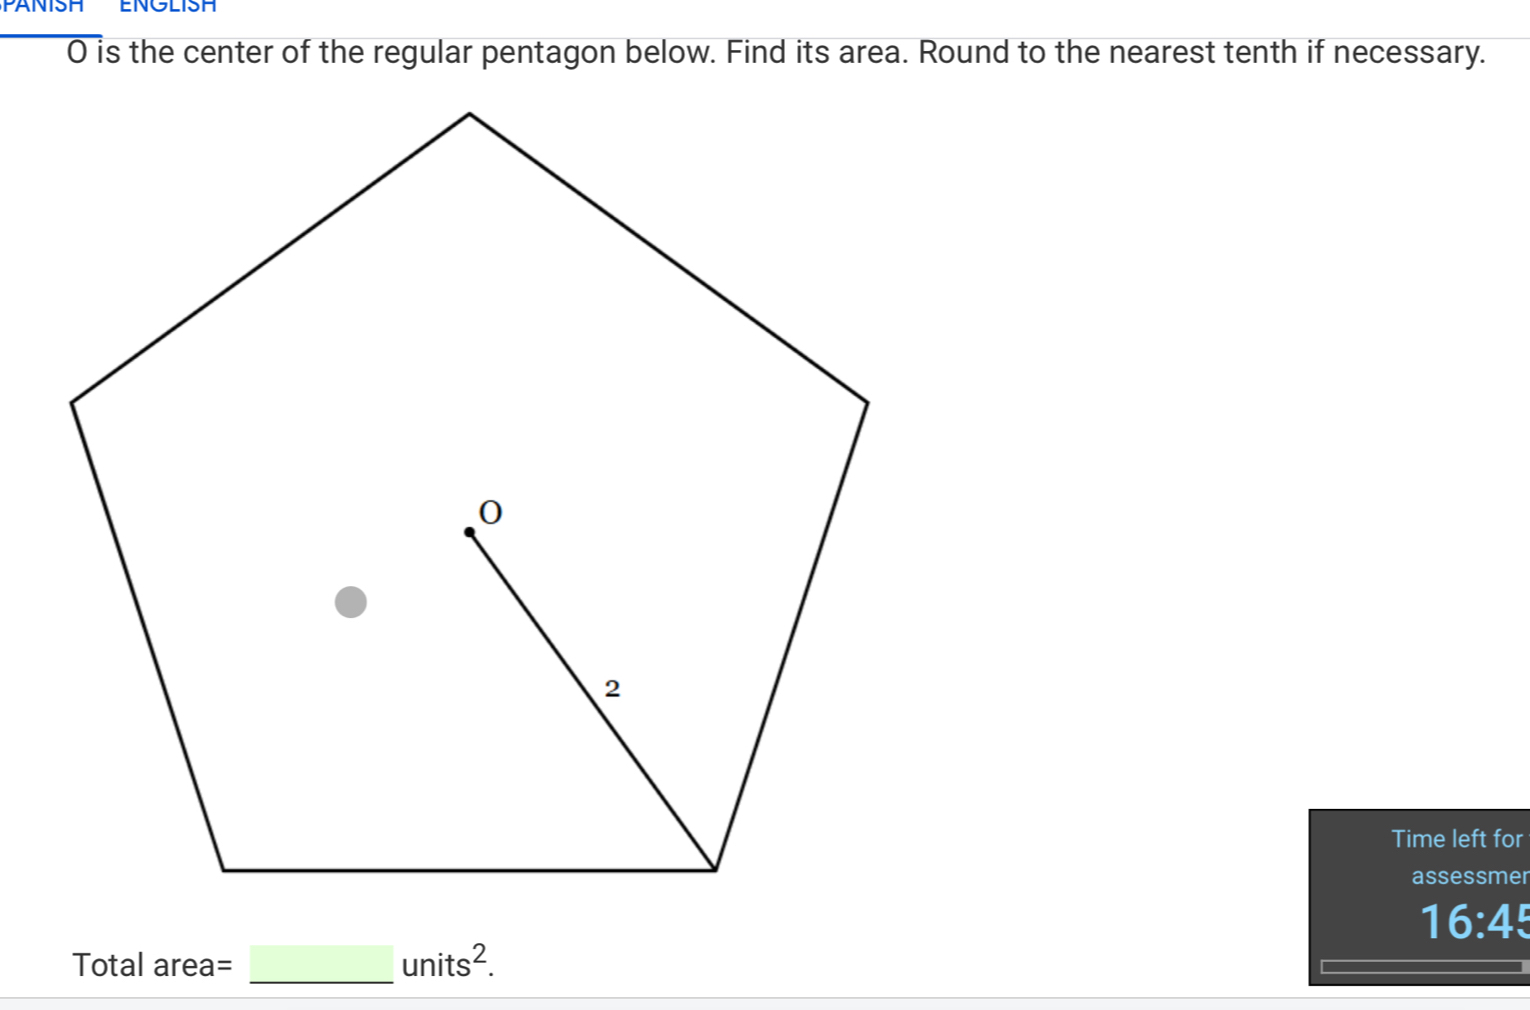The height and width of the screenshot is (1010, 1530).
Task: Click the left vertex of the pentagon
Action: [73, 403]
